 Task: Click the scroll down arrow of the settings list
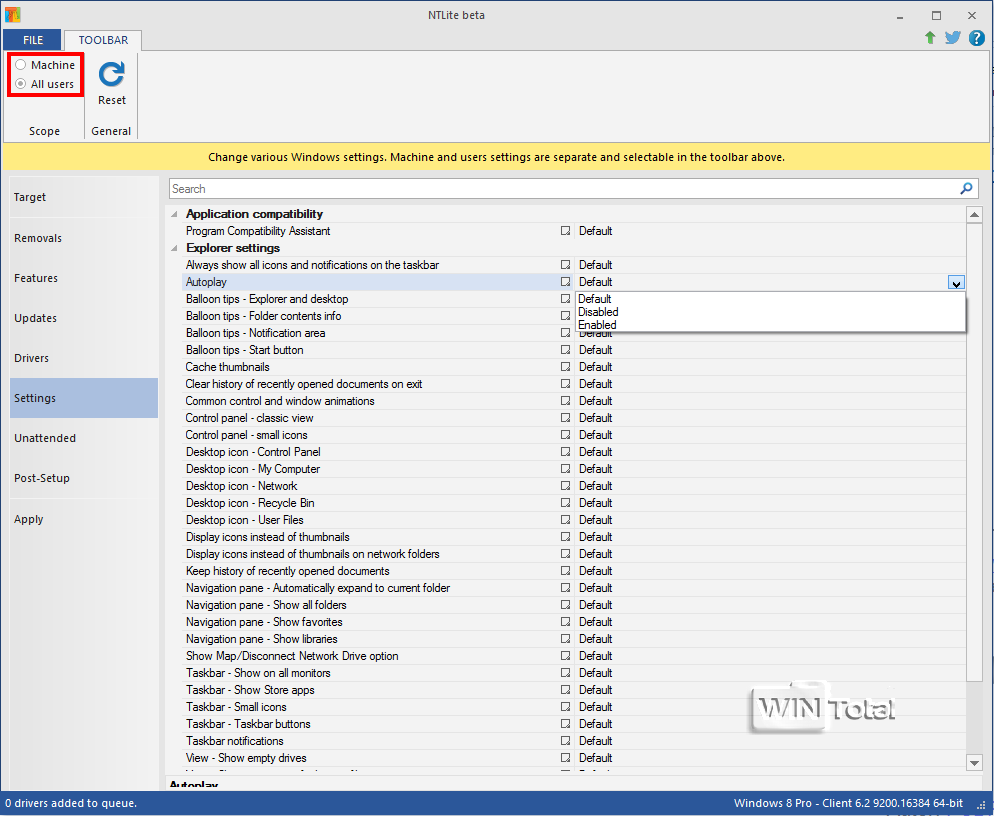click(x=975, y=762)
